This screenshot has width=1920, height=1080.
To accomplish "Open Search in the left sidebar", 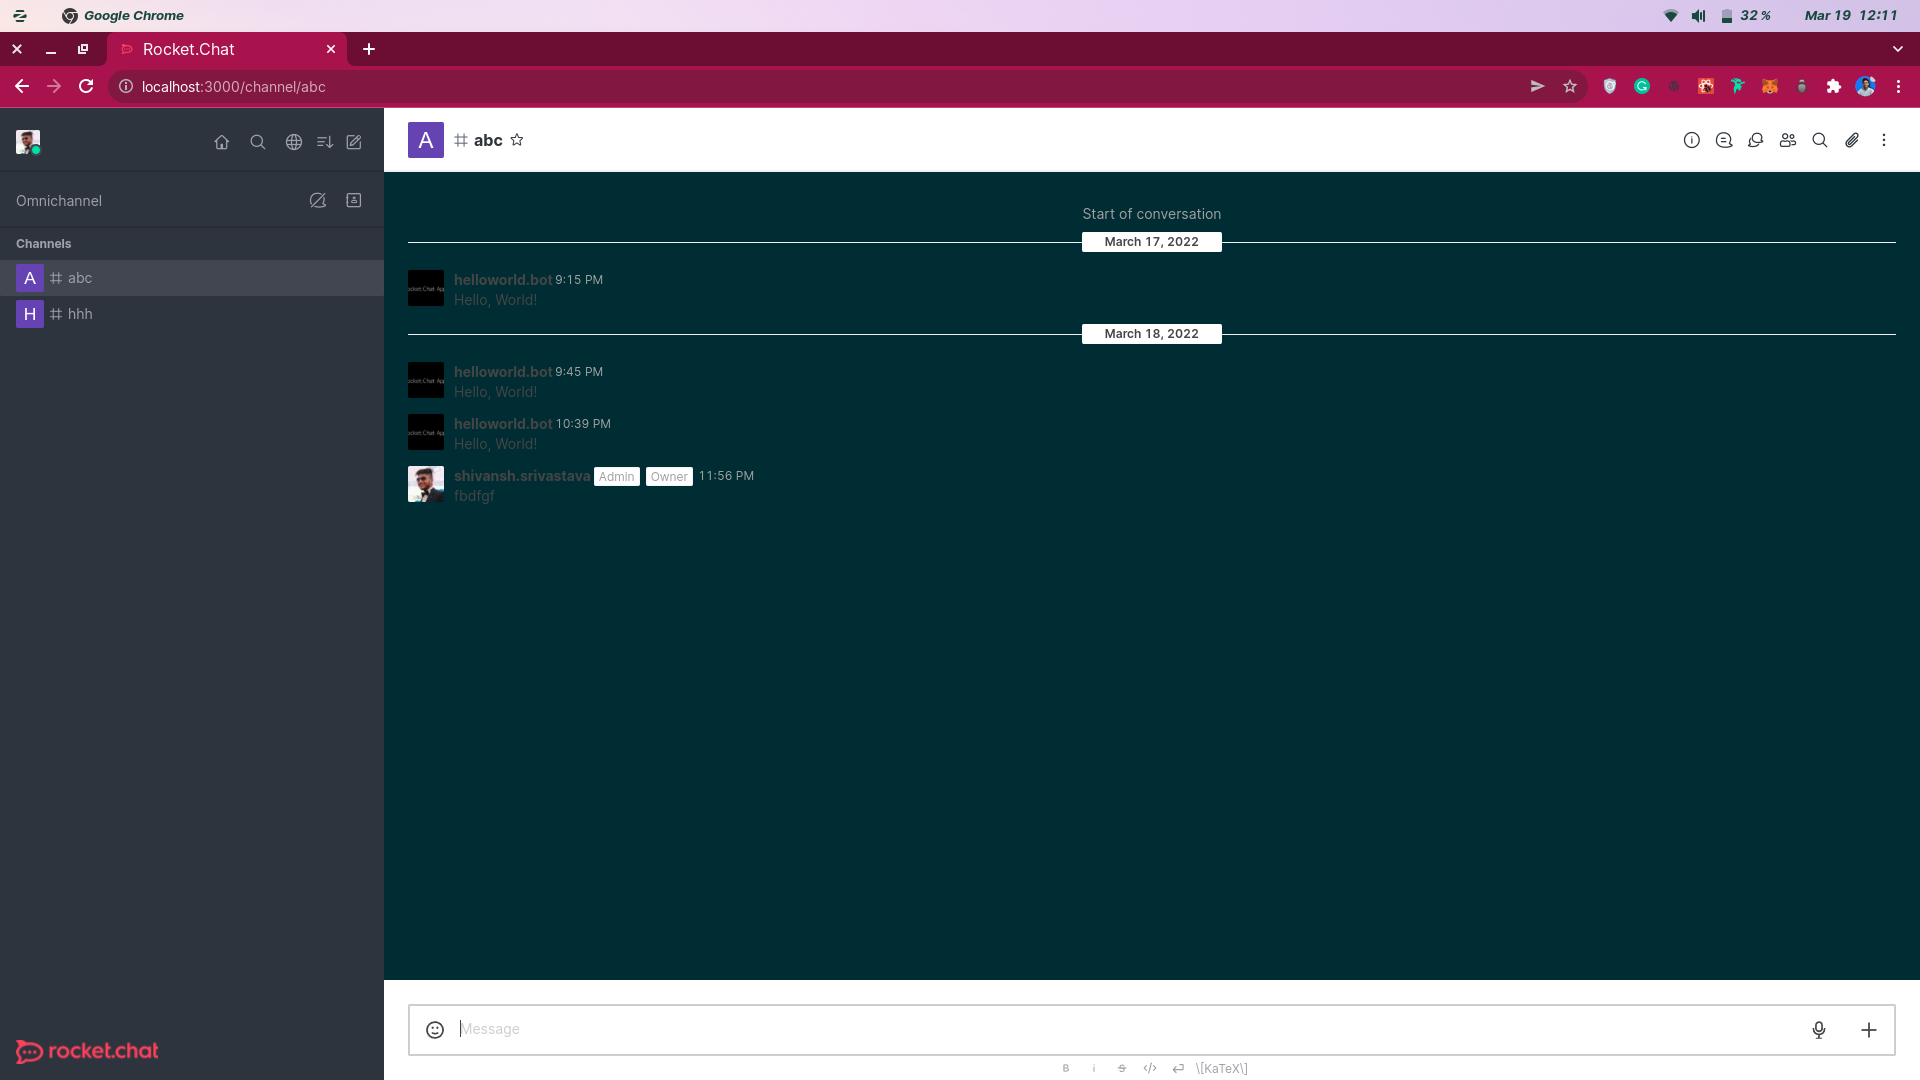I will [258, 142].
